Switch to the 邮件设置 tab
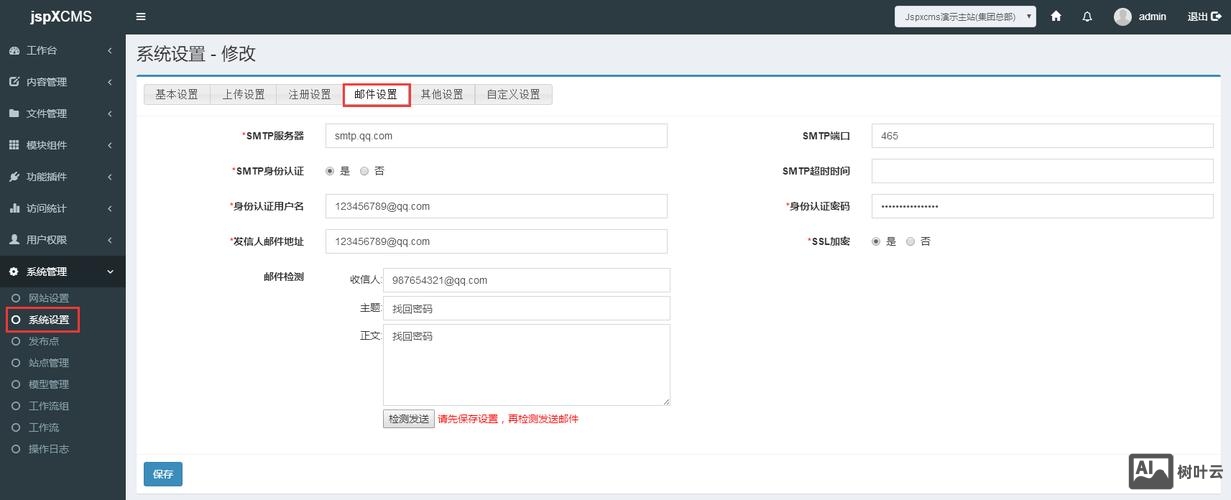 point(376,94)
